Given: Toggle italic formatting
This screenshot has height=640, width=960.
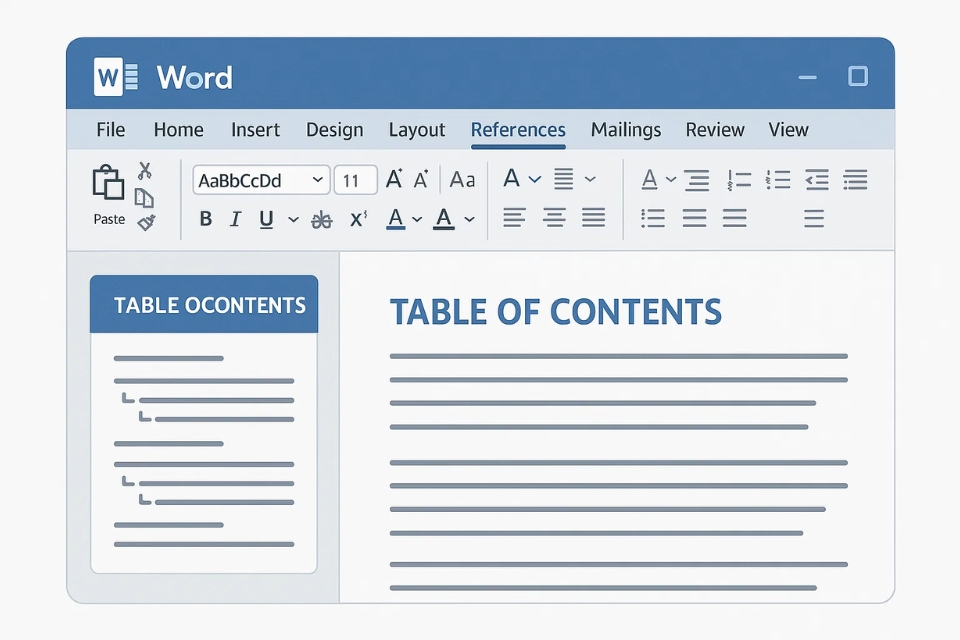Looking at the screenshot, I should click(x=235, y=219).
